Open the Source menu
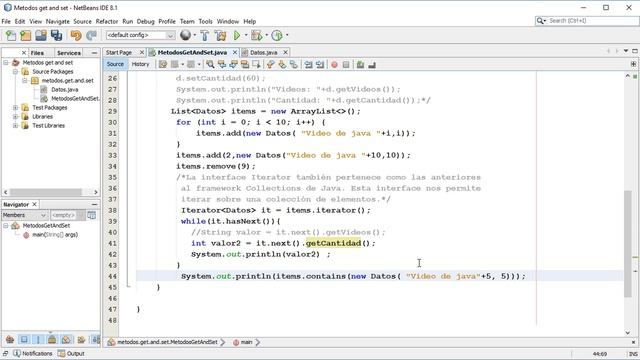The image size is (640, 360). pyautogui.click(x=82, y=21)
